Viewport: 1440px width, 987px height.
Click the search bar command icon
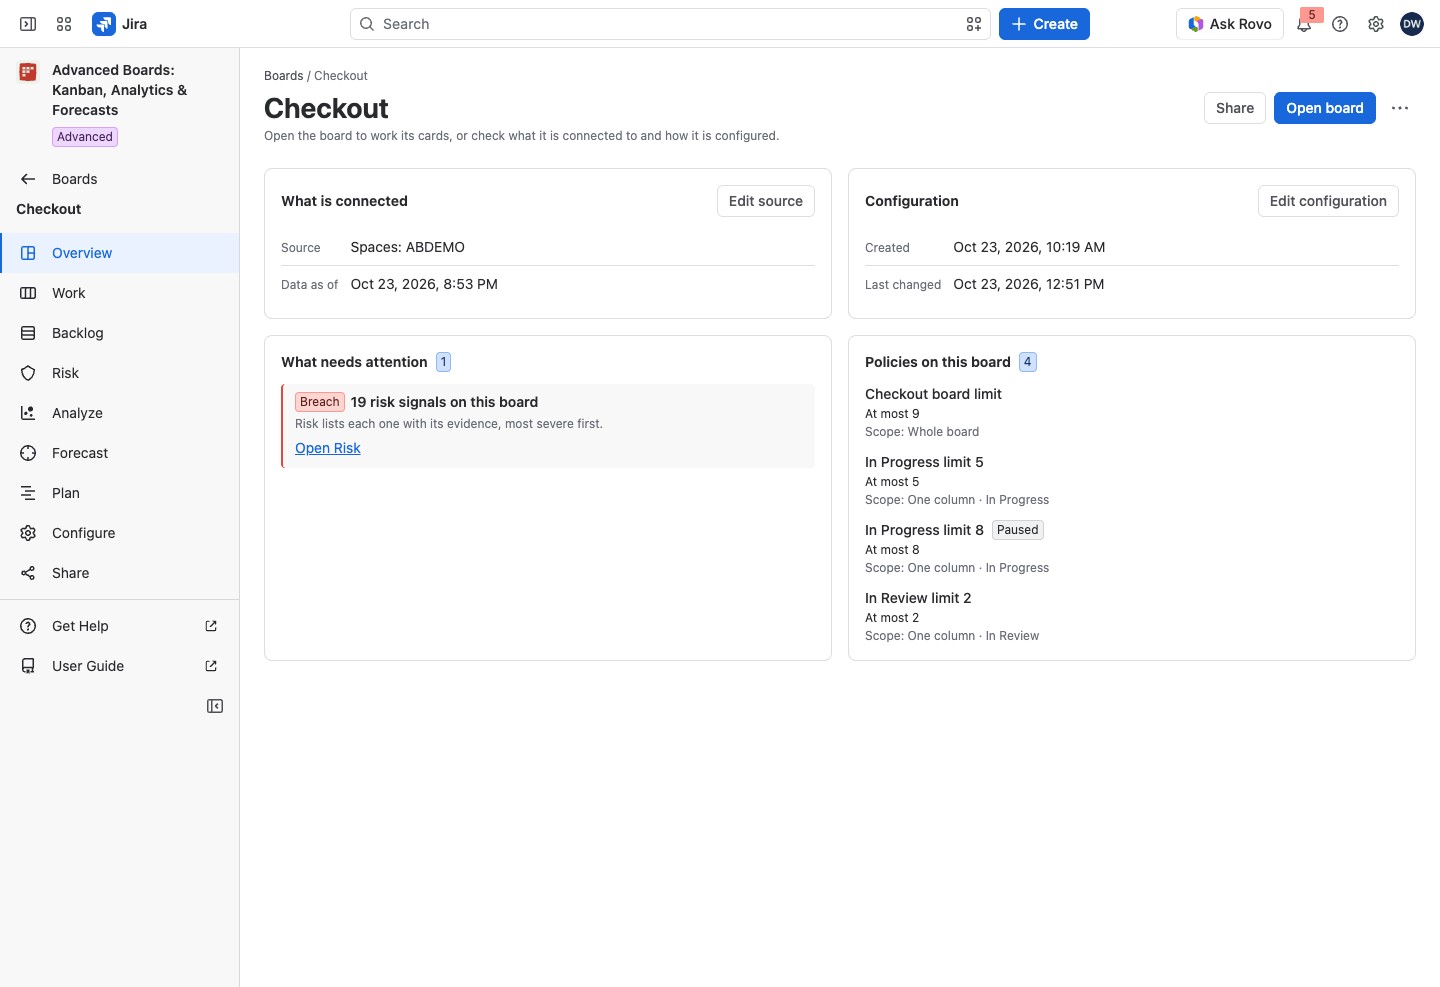coord(974,24)
